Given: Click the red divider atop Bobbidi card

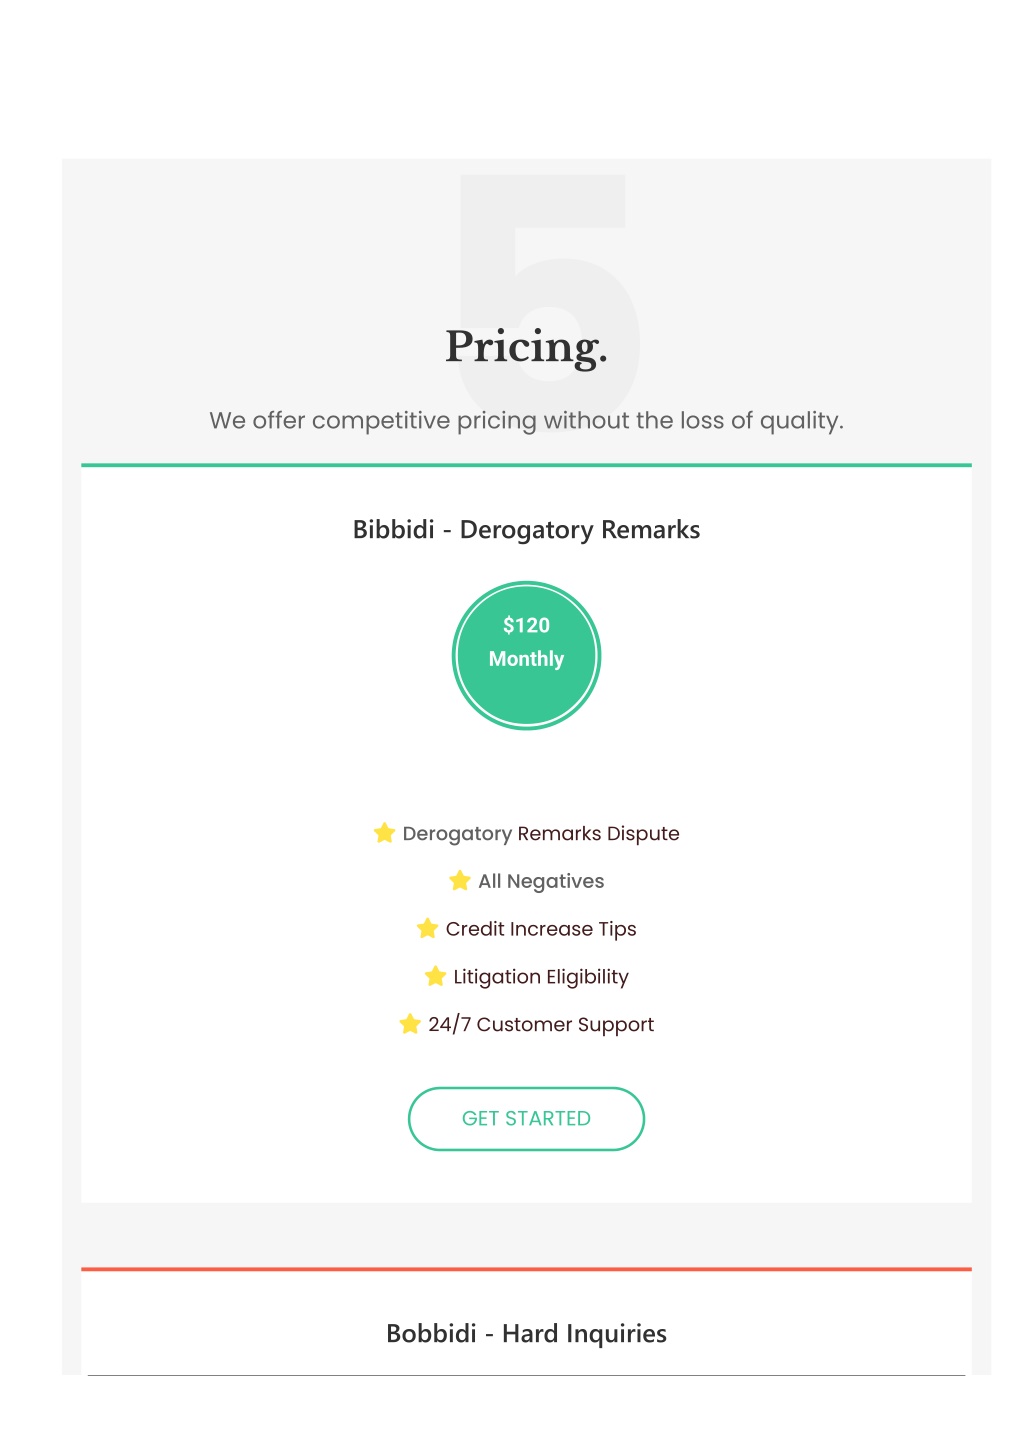Looking at the screenshot, I should [x=526, y=1269].
